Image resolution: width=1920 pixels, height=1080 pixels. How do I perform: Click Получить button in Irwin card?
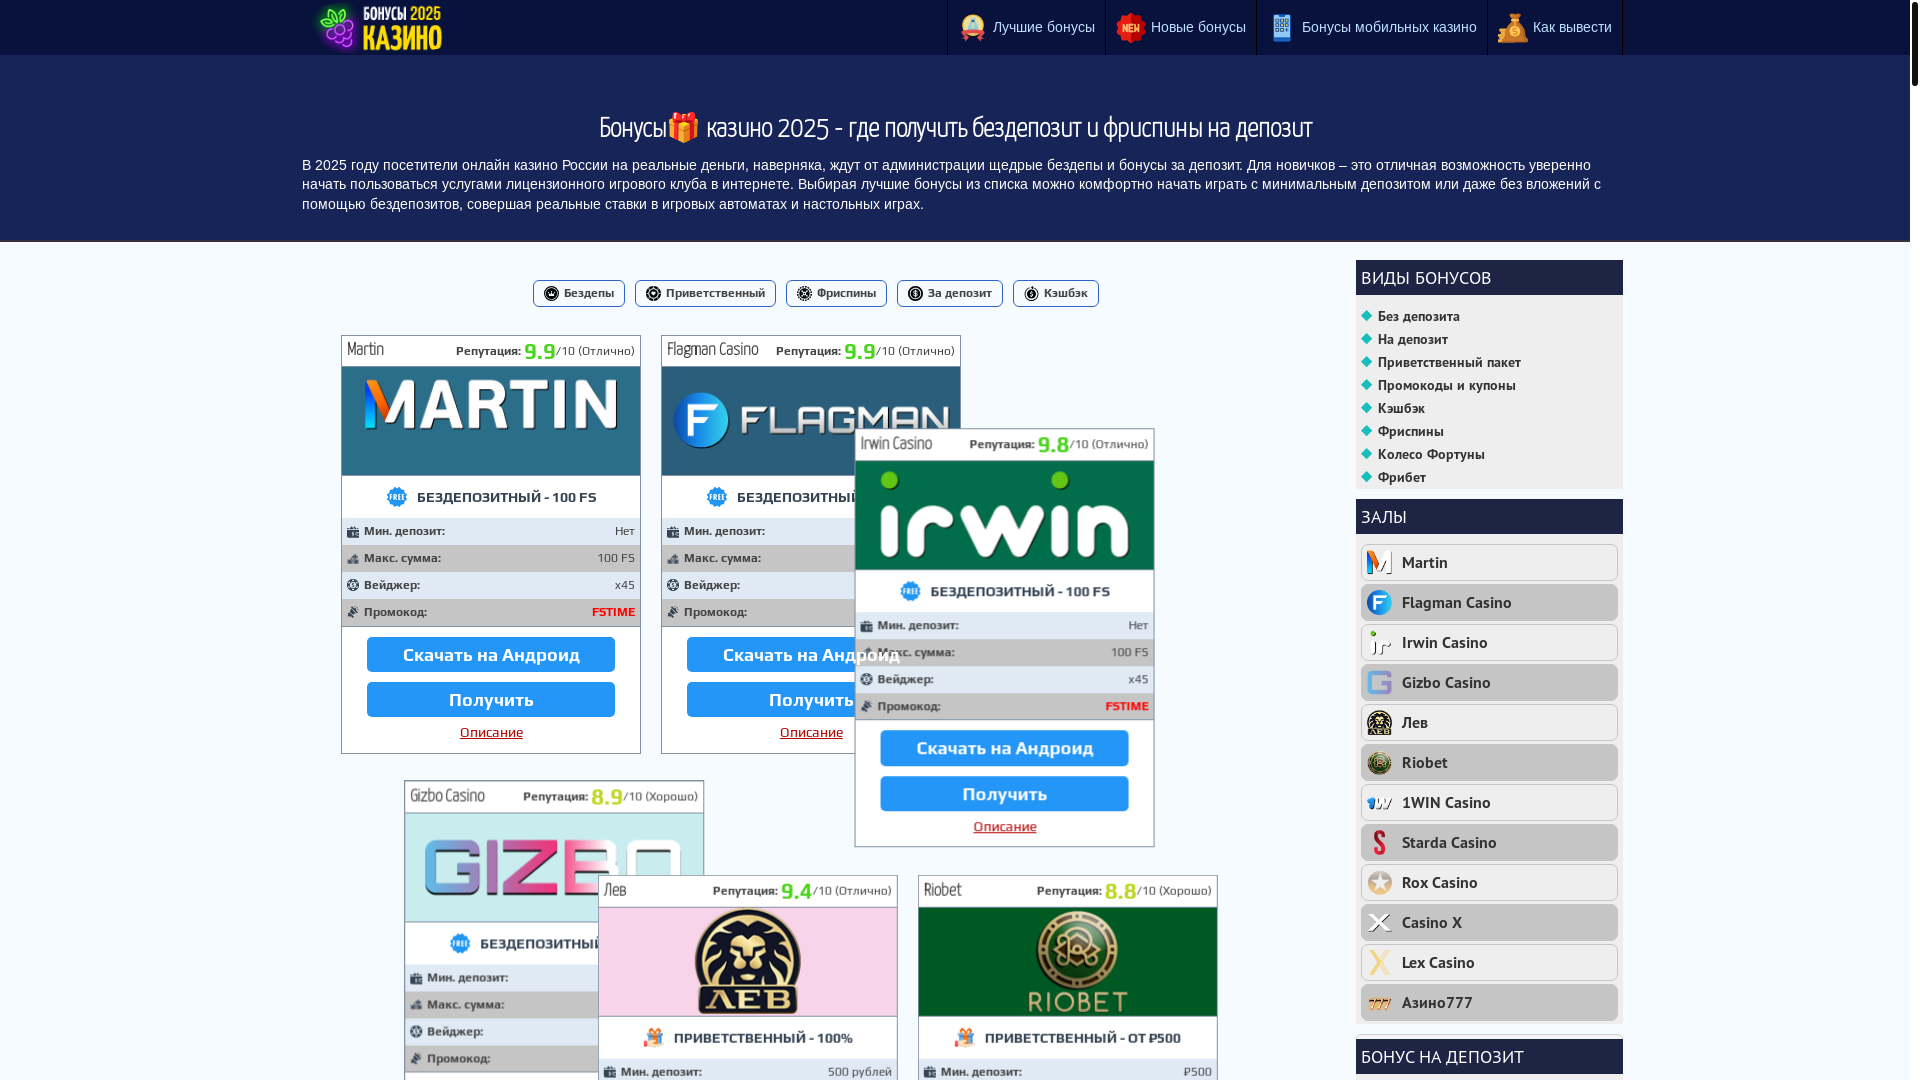click(1004, 794)
